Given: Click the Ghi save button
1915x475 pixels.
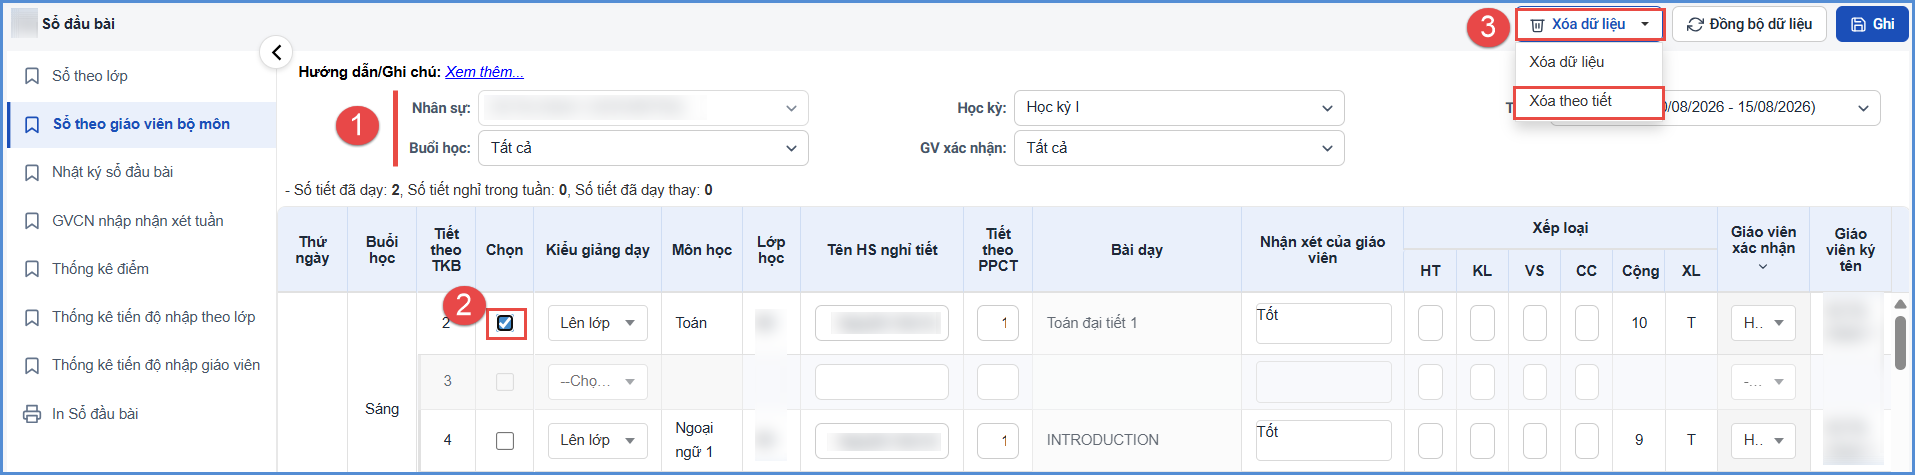Looking at the screenshot, I should tap(1872, 24).
